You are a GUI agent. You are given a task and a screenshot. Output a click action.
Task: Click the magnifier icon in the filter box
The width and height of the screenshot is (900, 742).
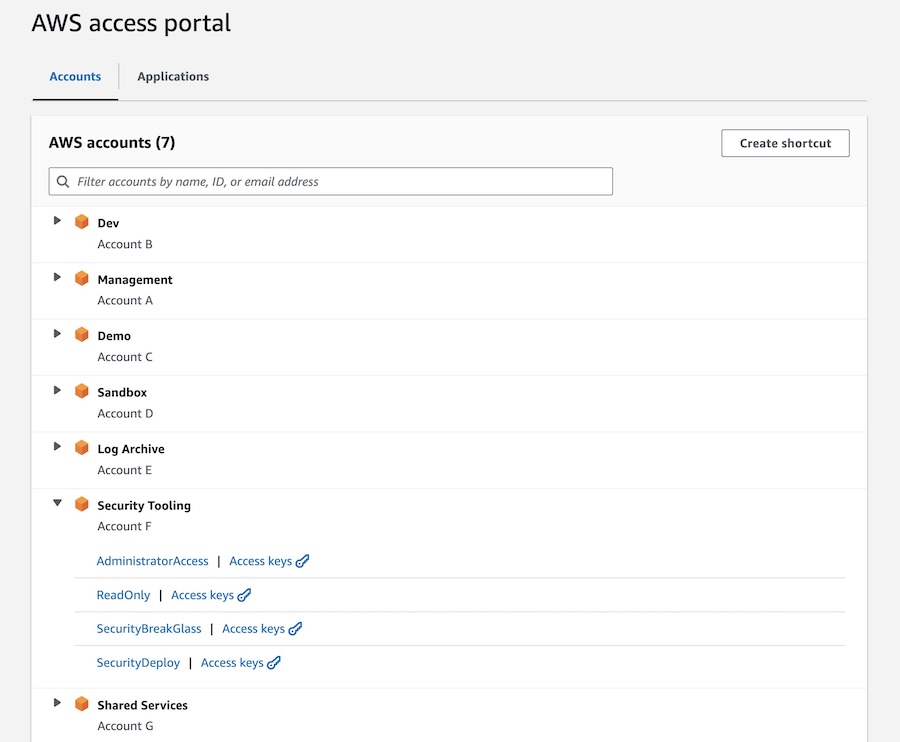coord(62,181)
